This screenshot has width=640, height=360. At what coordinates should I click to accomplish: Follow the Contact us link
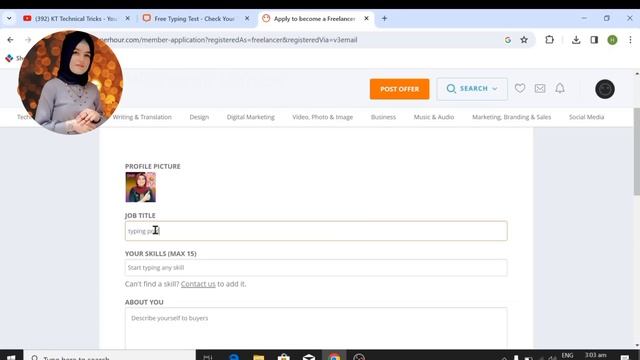click(x=198, y=284)
